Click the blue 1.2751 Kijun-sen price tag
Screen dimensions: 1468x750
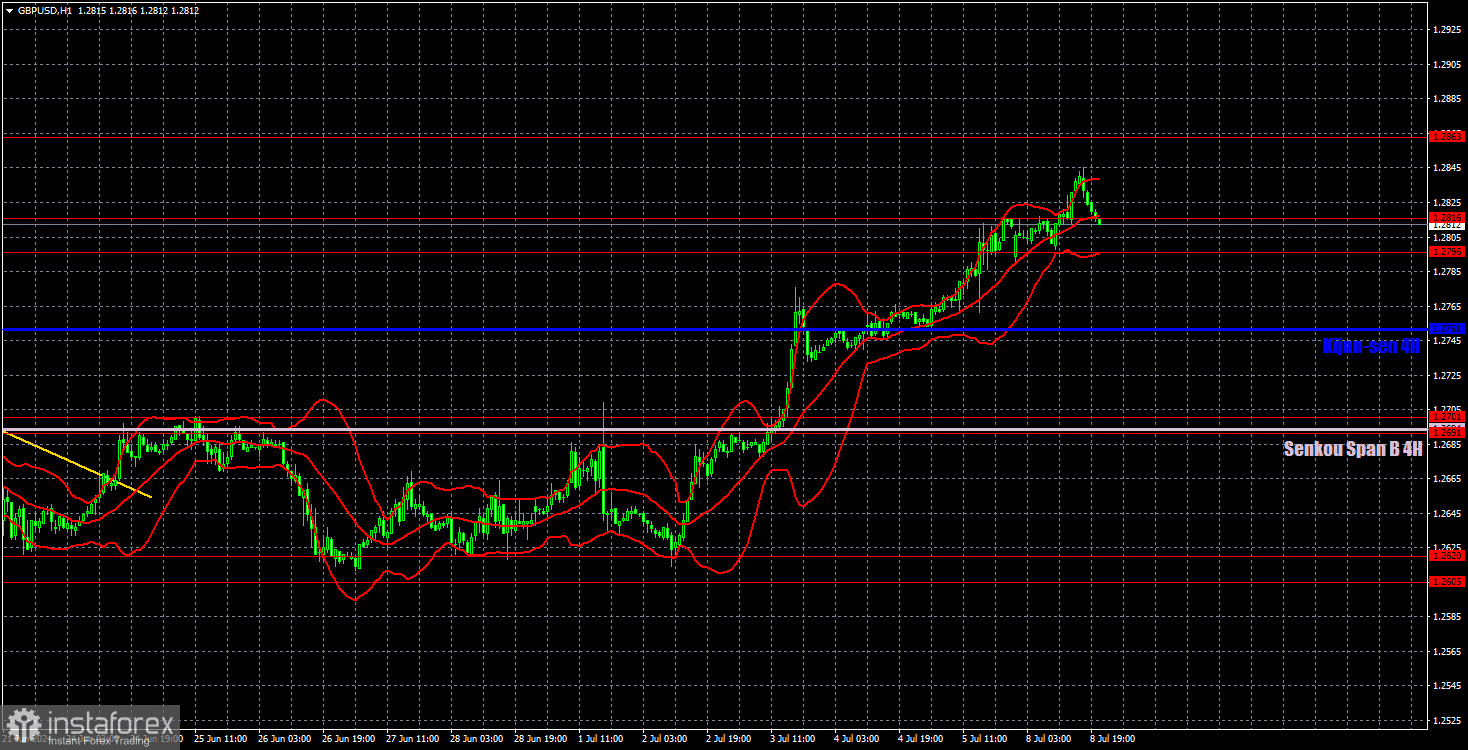(1446, 329)
